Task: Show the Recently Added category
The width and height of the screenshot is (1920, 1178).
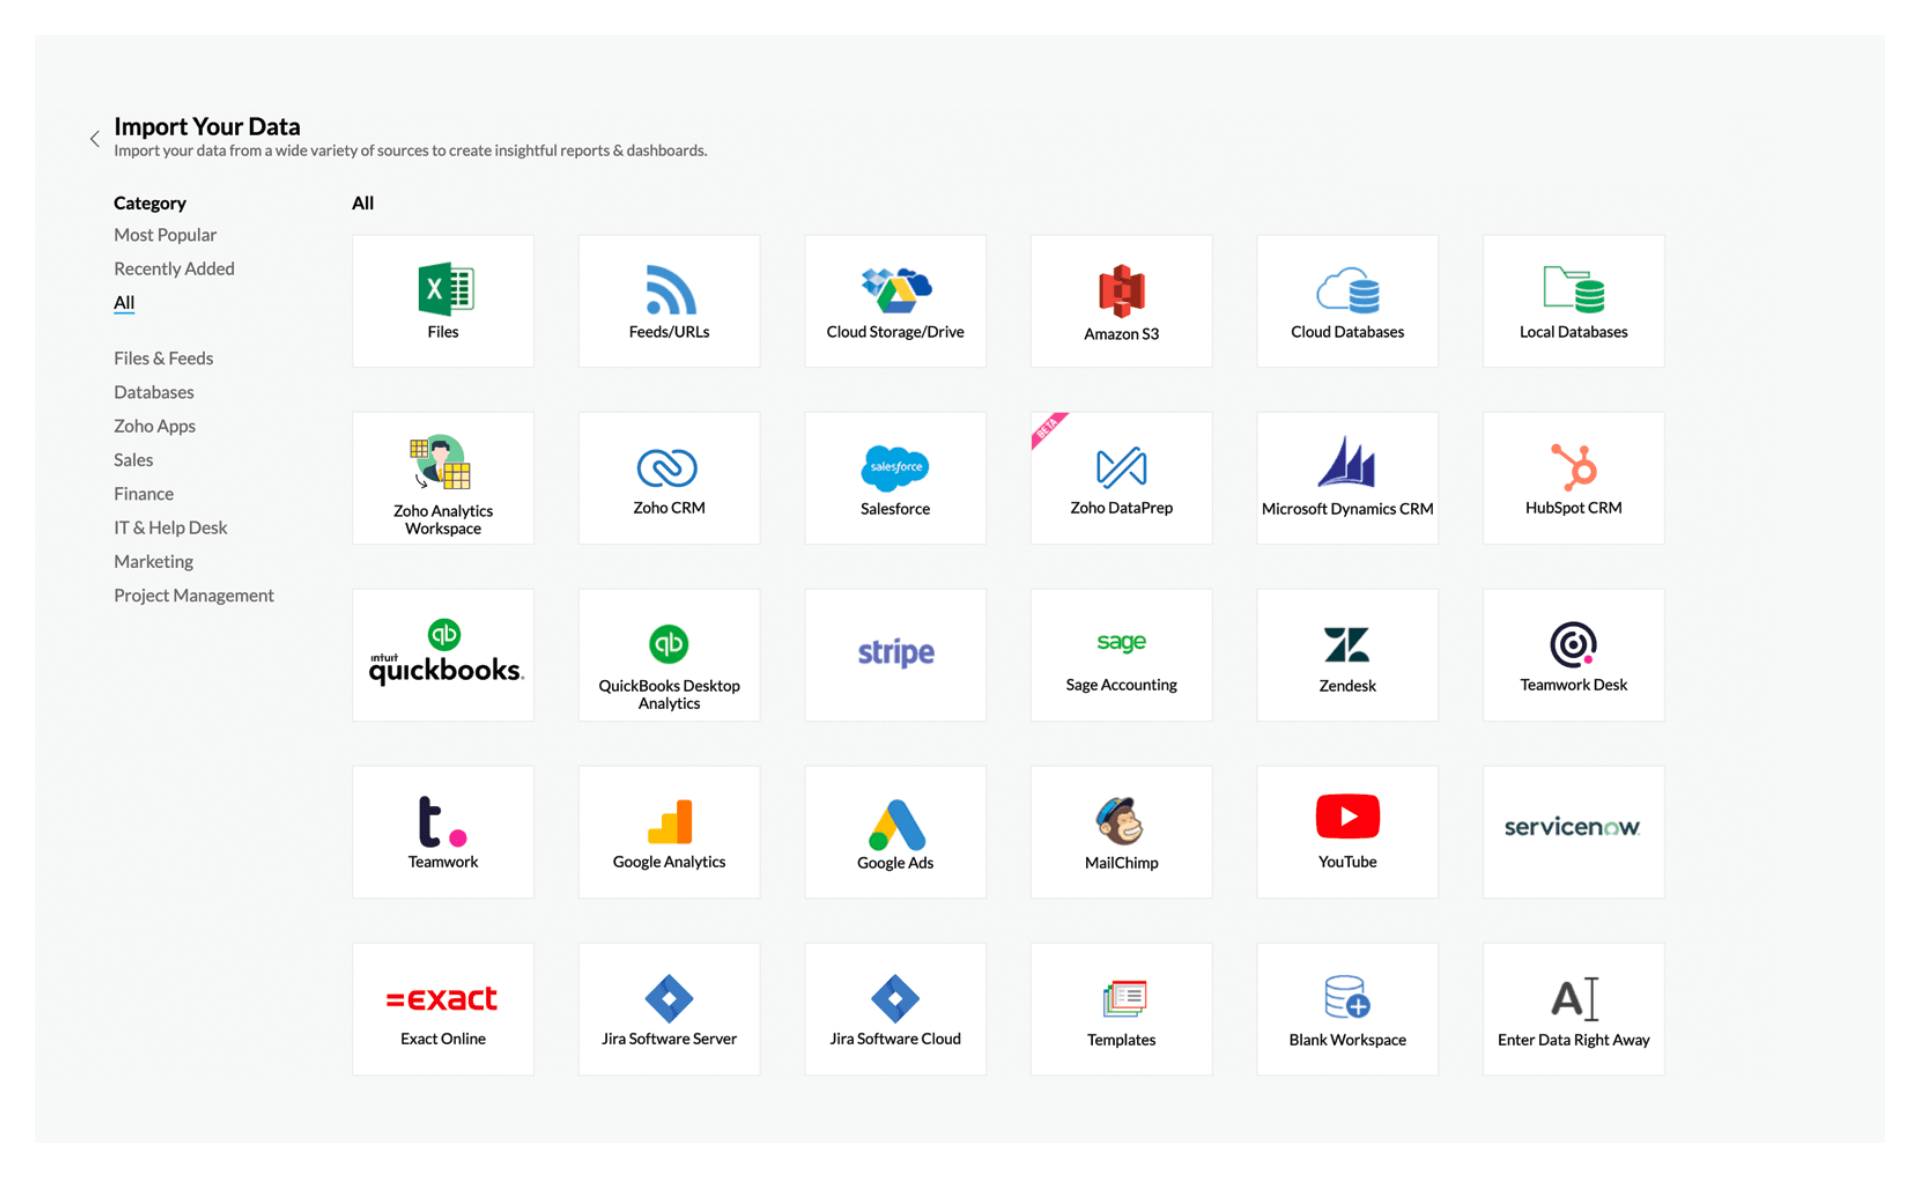Action: tap(174, 269)
